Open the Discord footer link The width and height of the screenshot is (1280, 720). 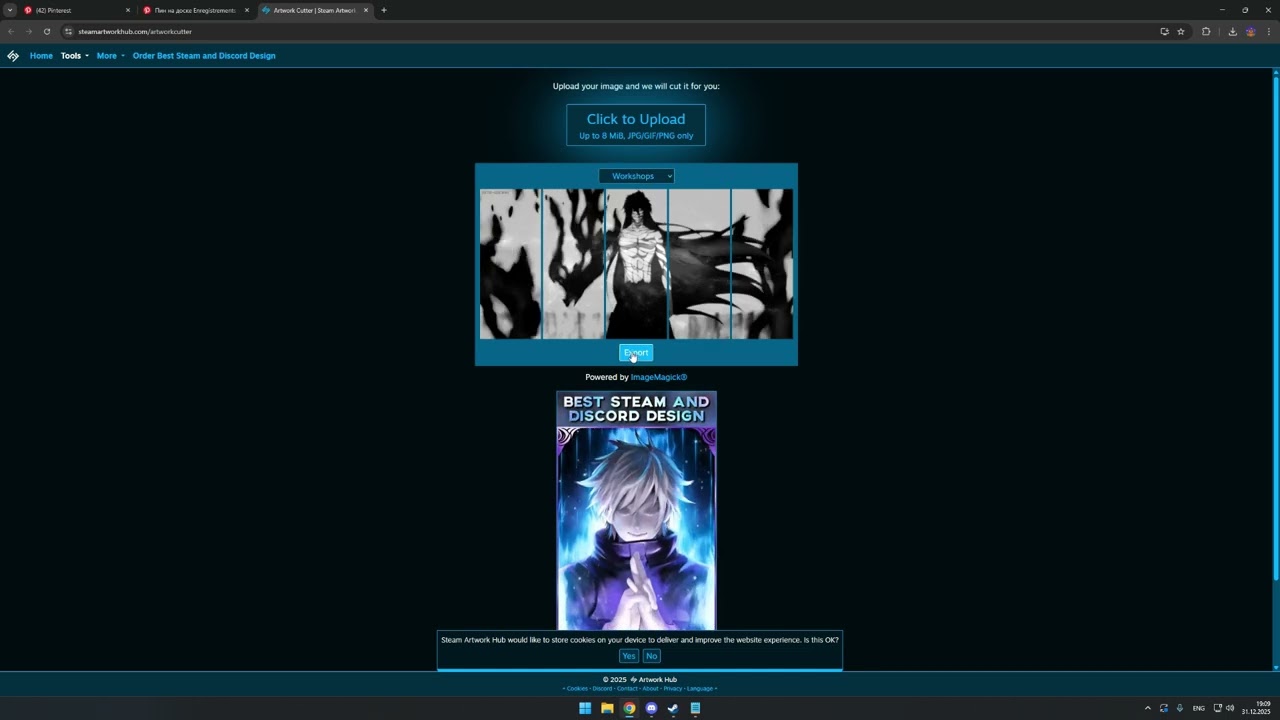(x=602, y=688)
